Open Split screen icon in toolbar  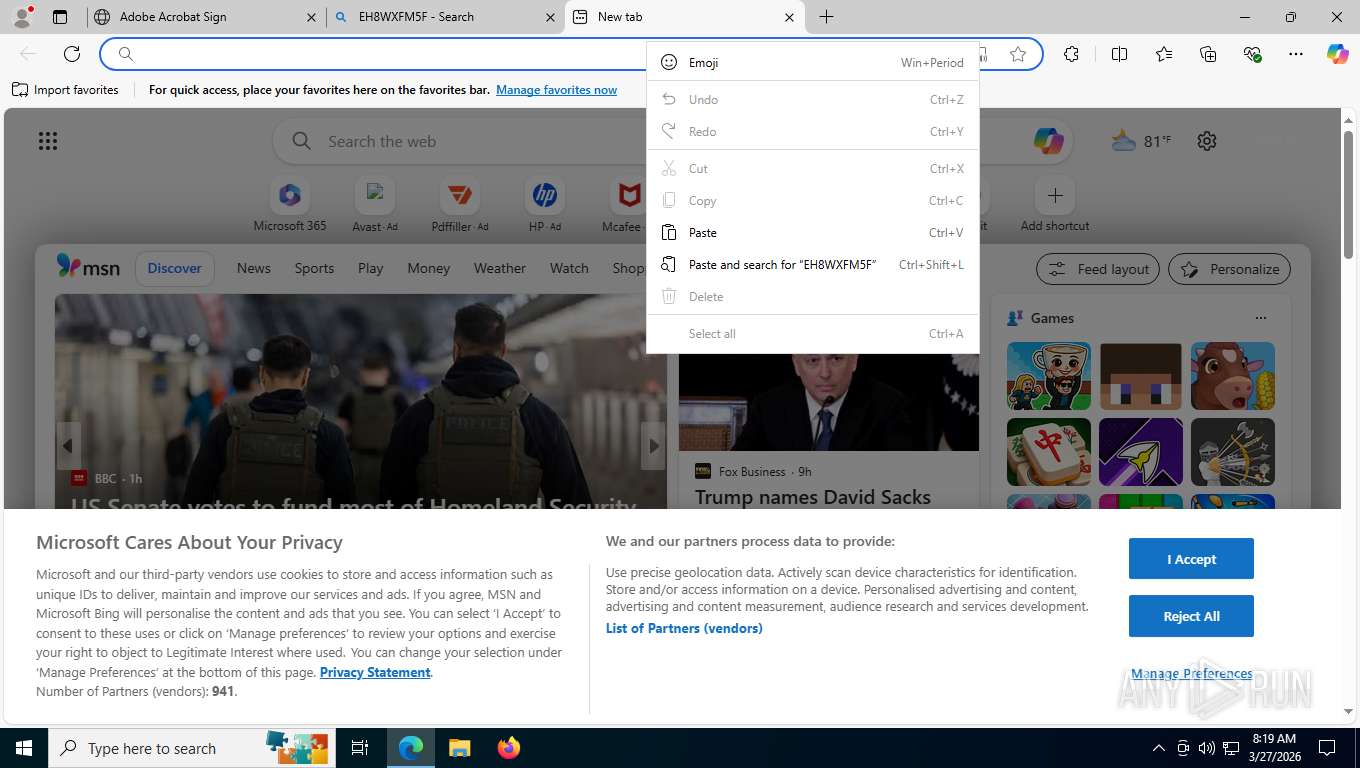pyautogui.click(x=1119, y=54)
